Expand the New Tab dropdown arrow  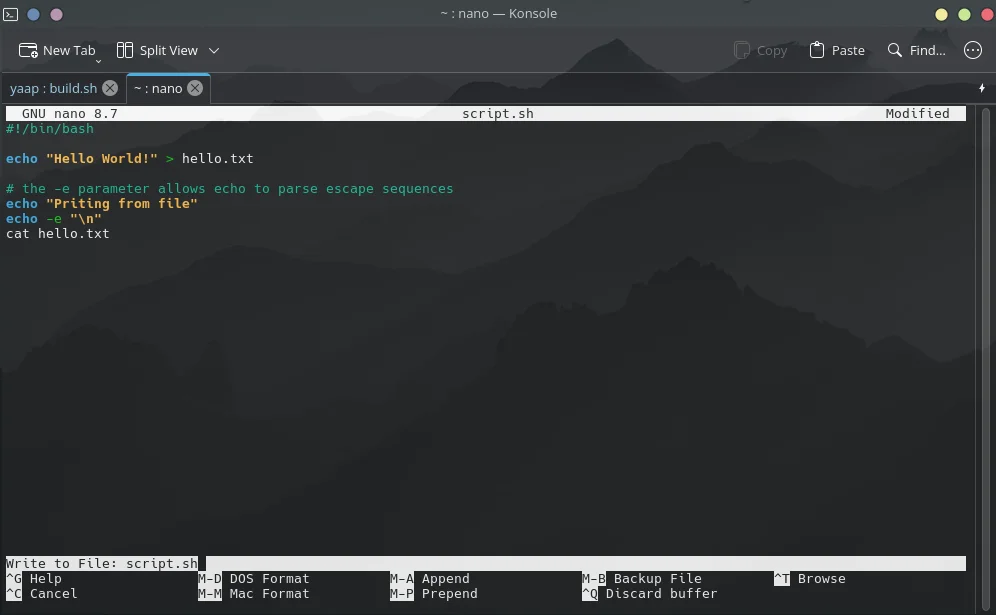(98, 61)
